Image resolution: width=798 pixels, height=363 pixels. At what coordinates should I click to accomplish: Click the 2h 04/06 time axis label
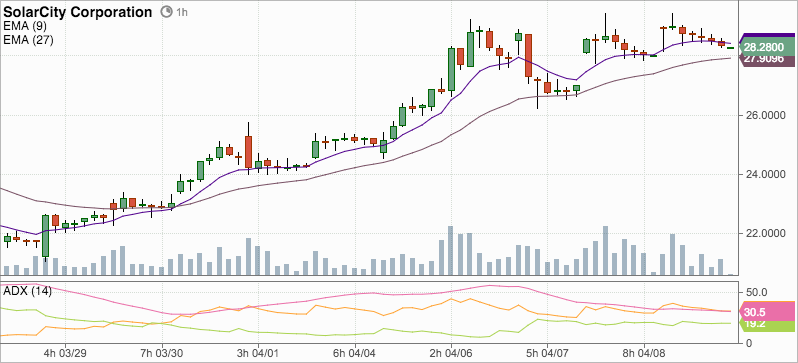click(x=451, y=353)
